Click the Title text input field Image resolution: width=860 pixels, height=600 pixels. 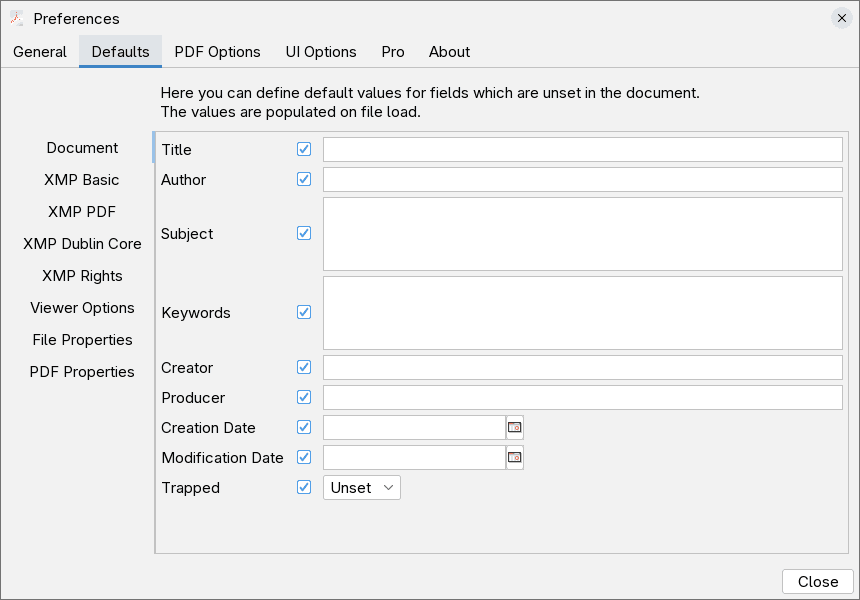pyautogui.click(x=582, y=150)
